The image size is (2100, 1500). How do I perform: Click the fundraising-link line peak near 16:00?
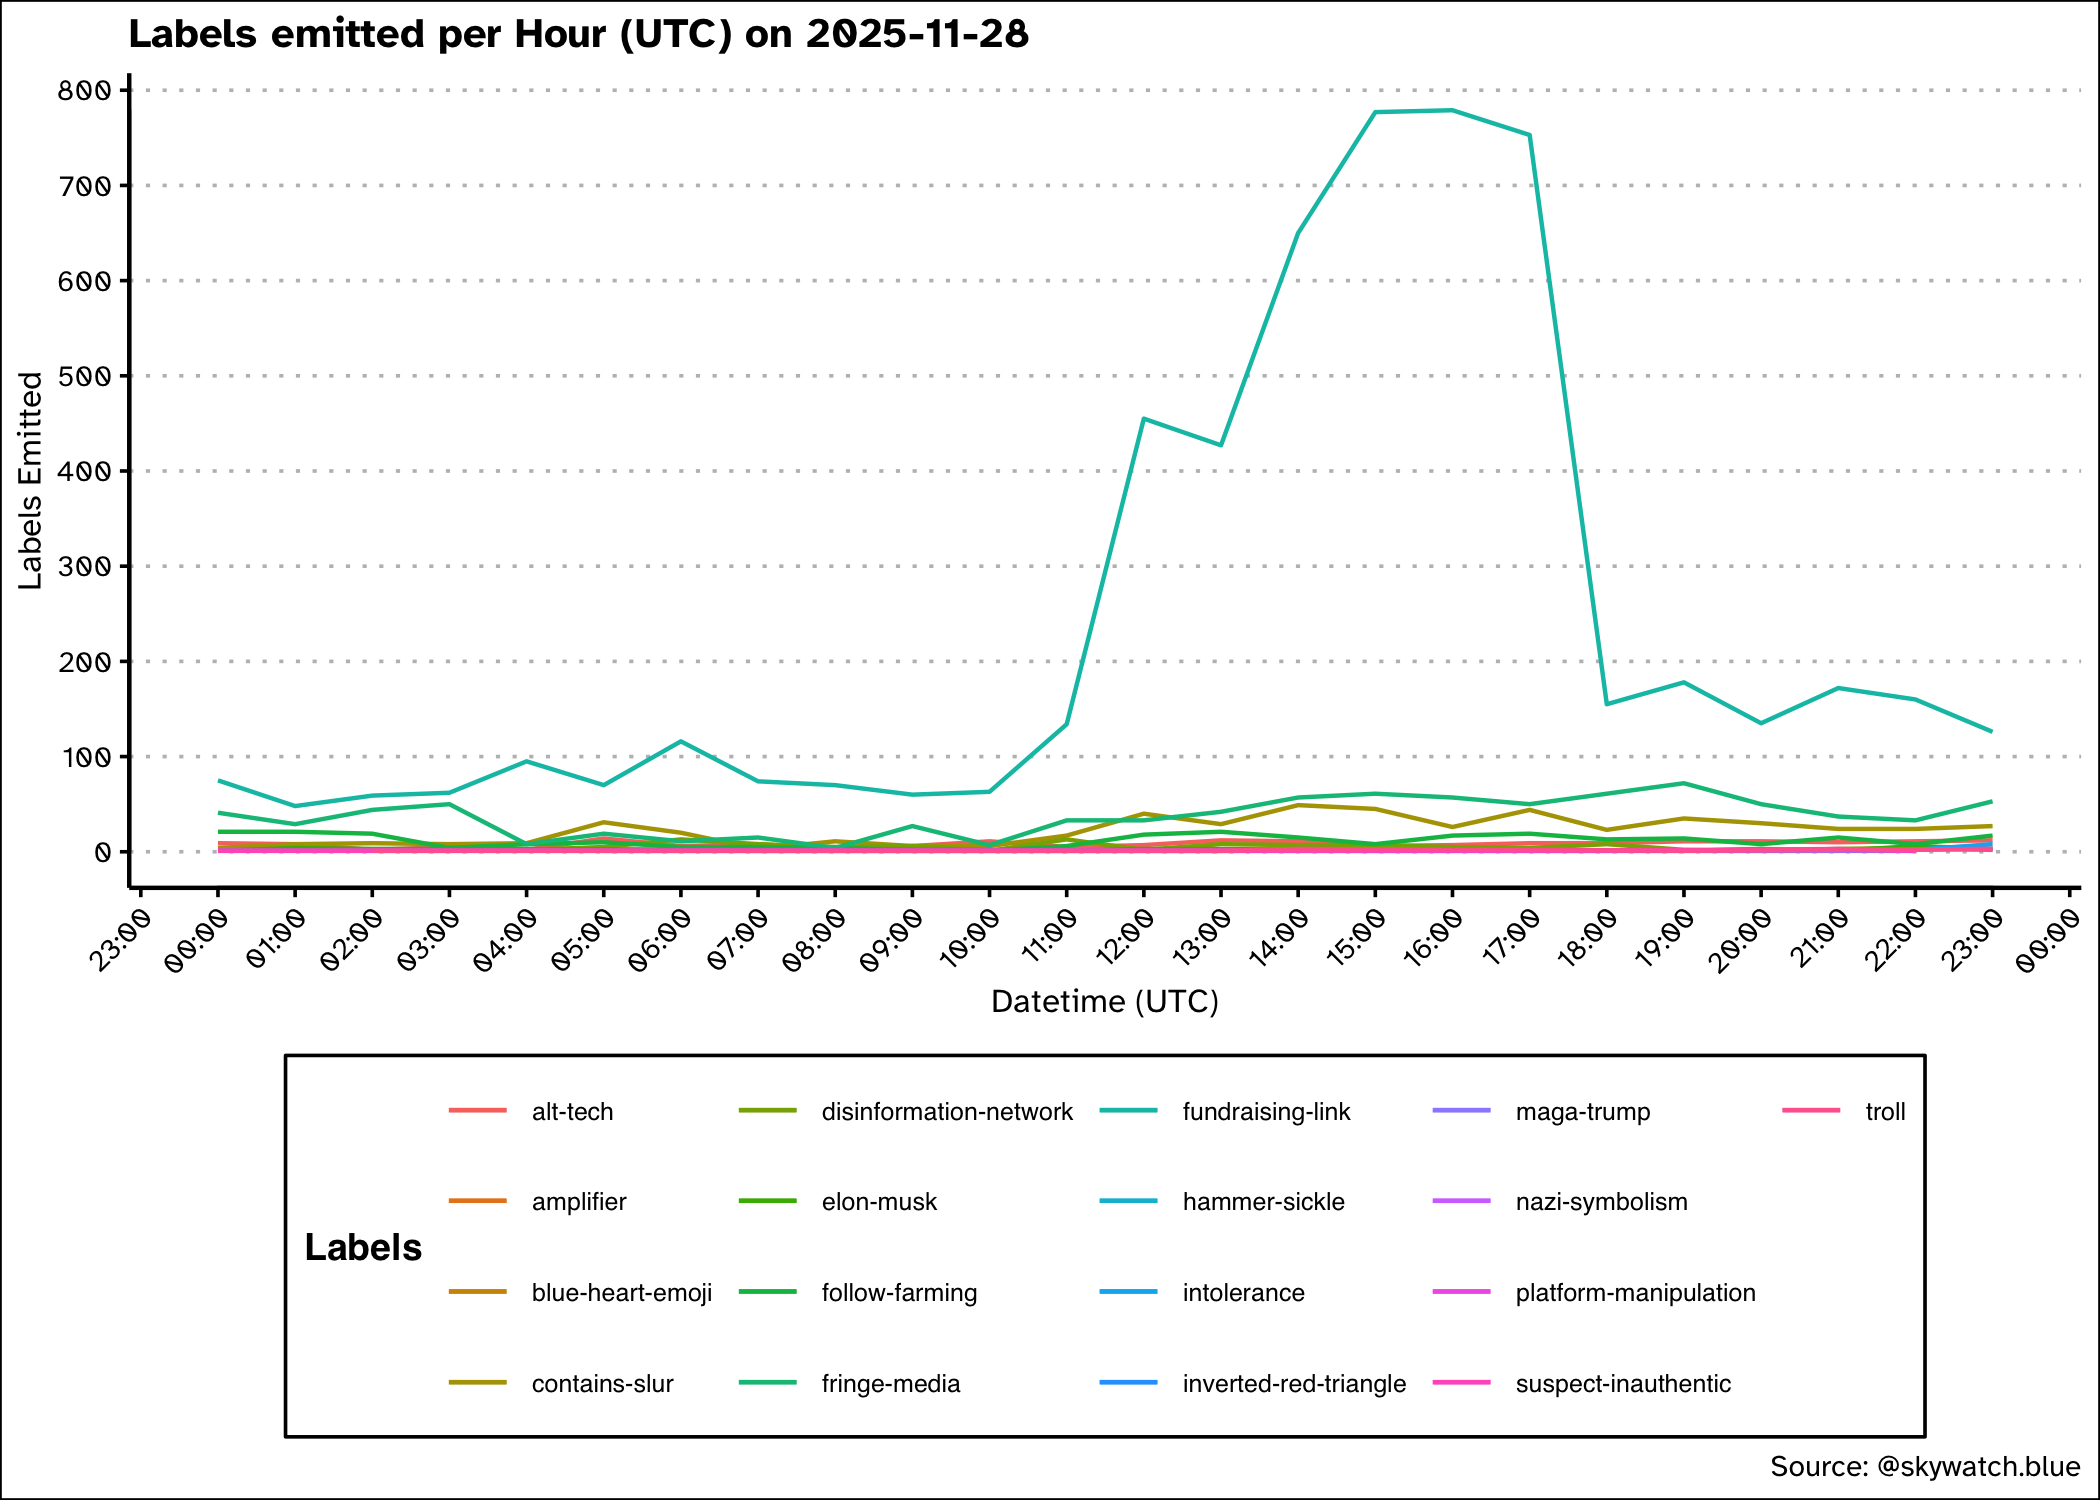click(x=1451, y=110)
